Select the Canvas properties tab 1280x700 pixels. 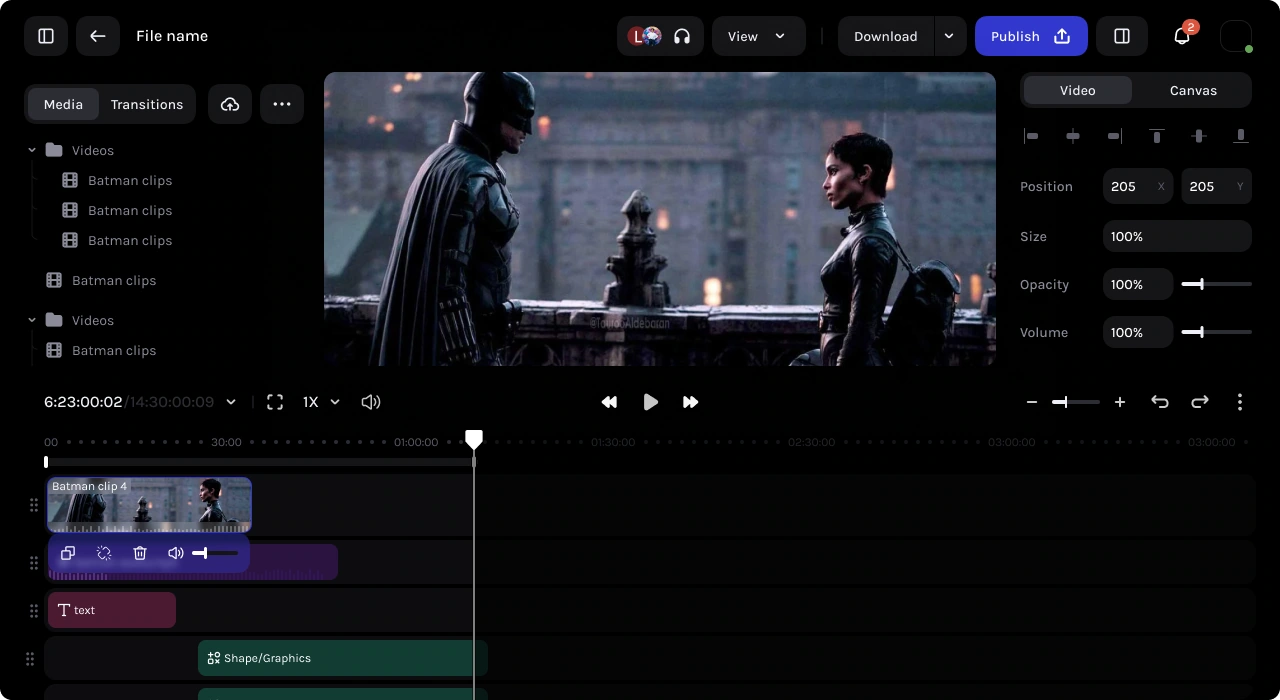[x=1193, y=90]
